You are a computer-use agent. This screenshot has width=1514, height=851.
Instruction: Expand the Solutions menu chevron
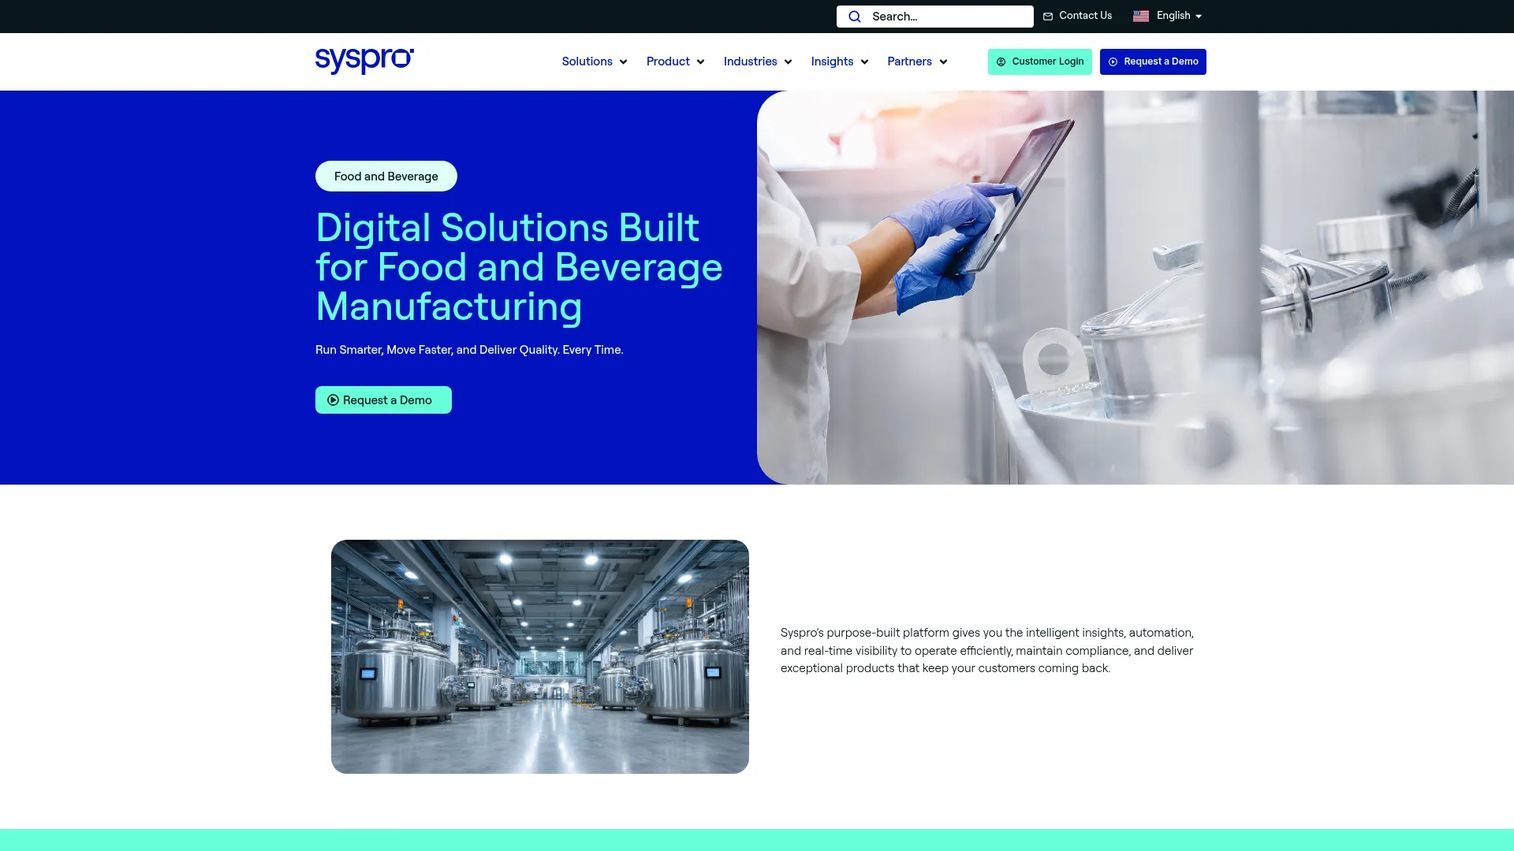point(623,62)
